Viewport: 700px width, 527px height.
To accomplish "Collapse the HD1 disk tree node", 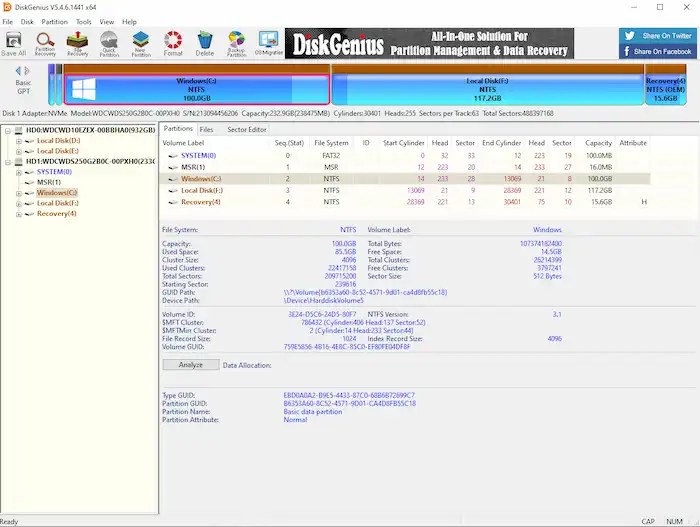I will point(8,162).
